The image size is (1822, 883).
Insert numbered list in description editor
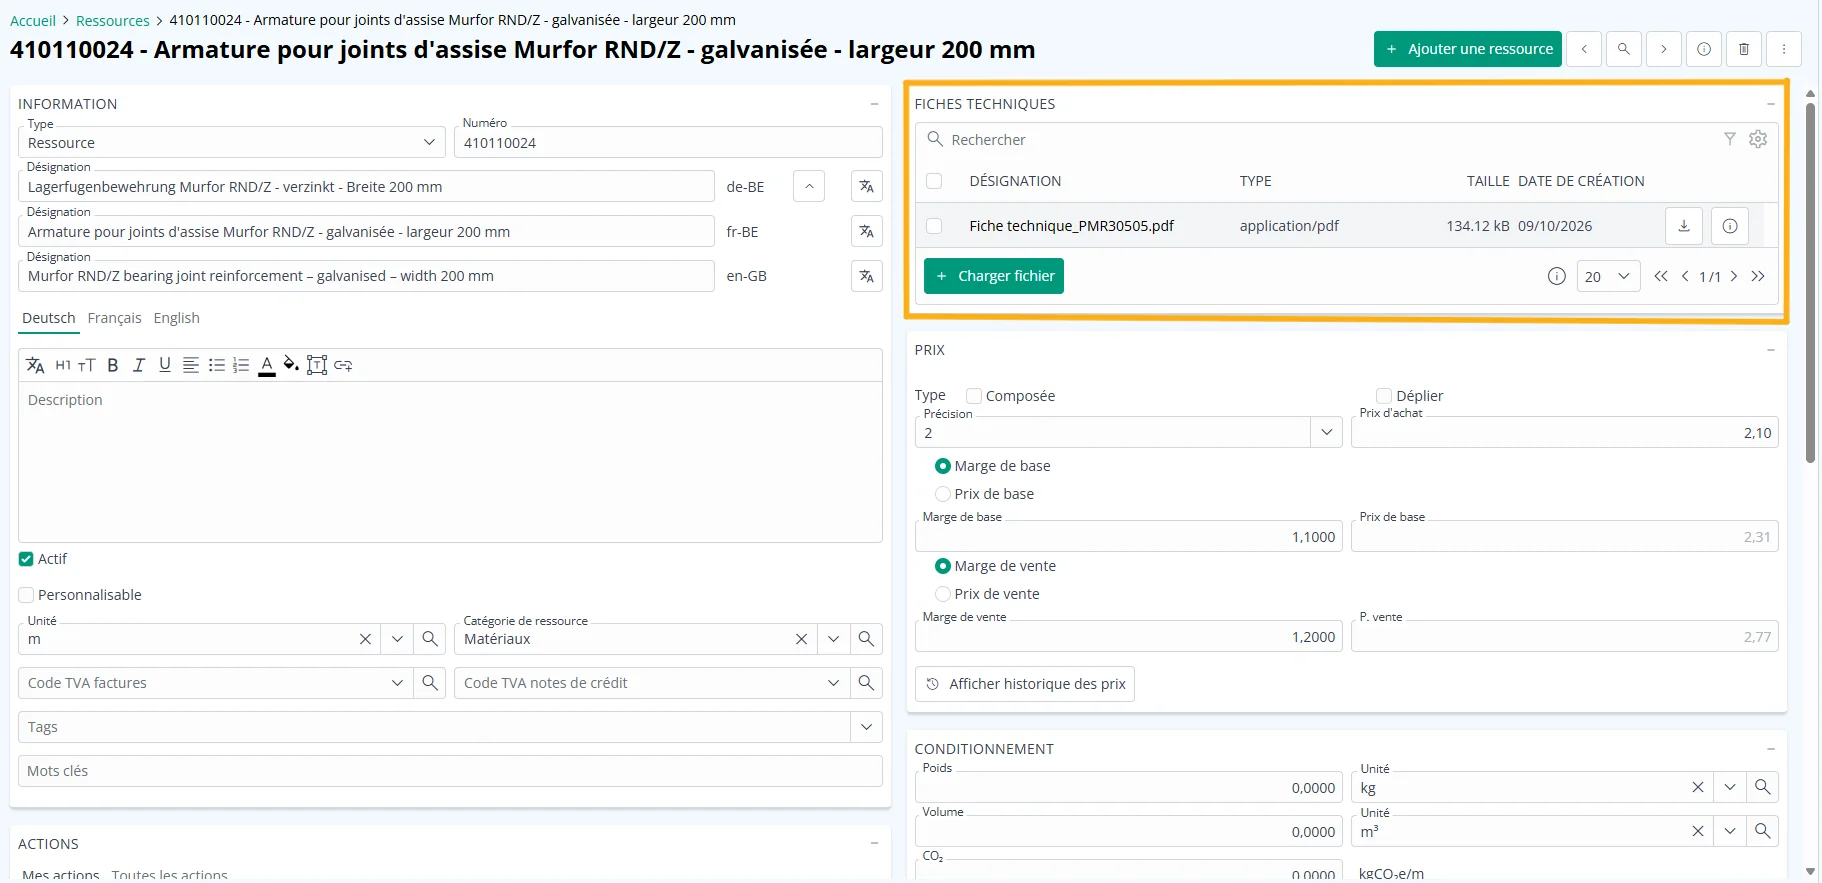pos(241,365)
